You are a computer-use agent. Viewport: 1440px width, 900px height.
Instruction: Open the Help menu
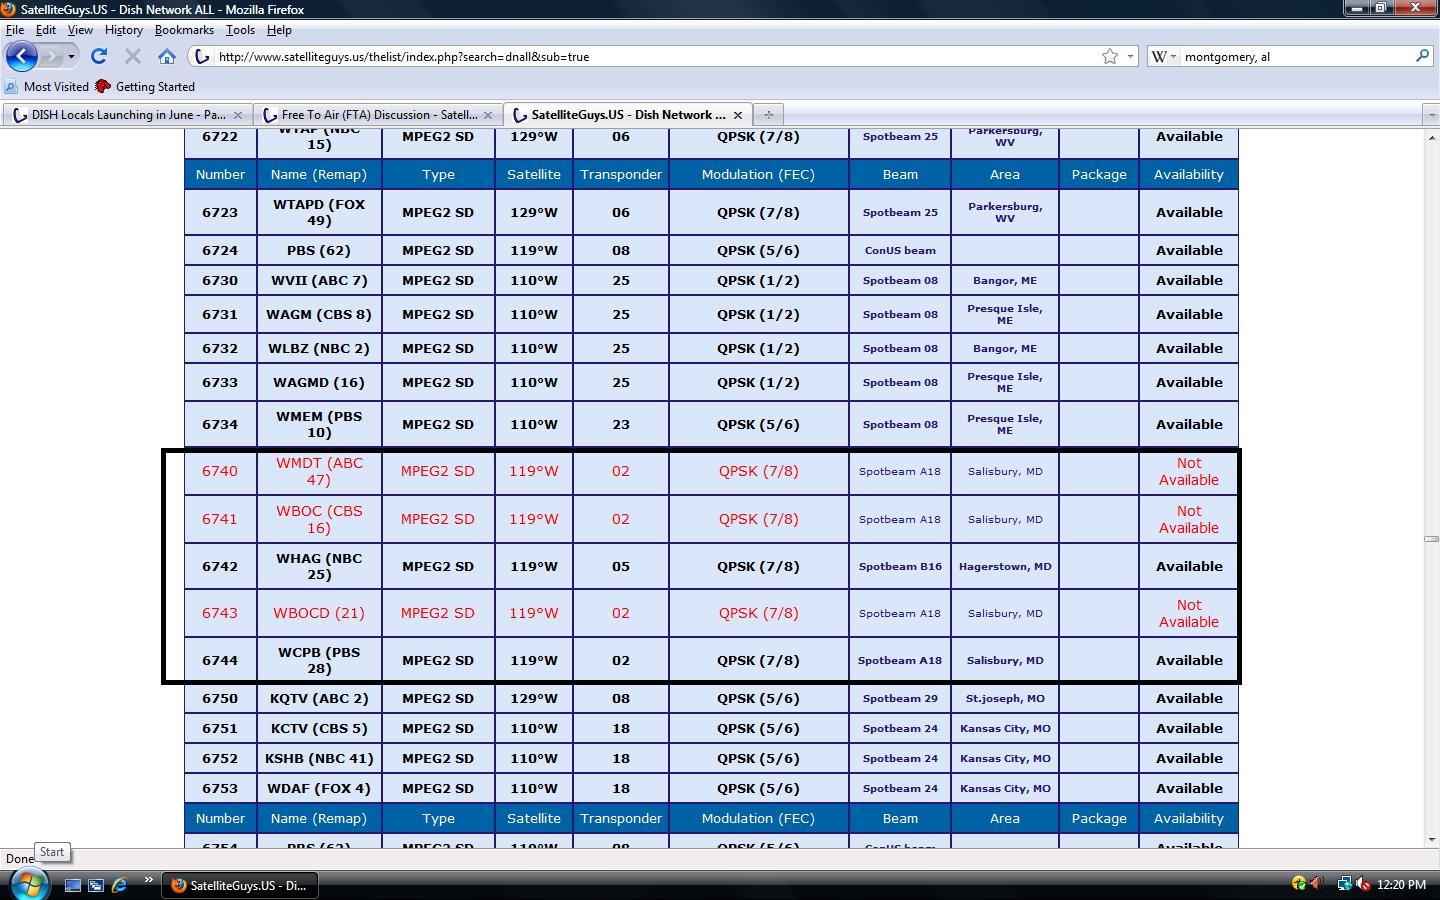coord(279,30)
